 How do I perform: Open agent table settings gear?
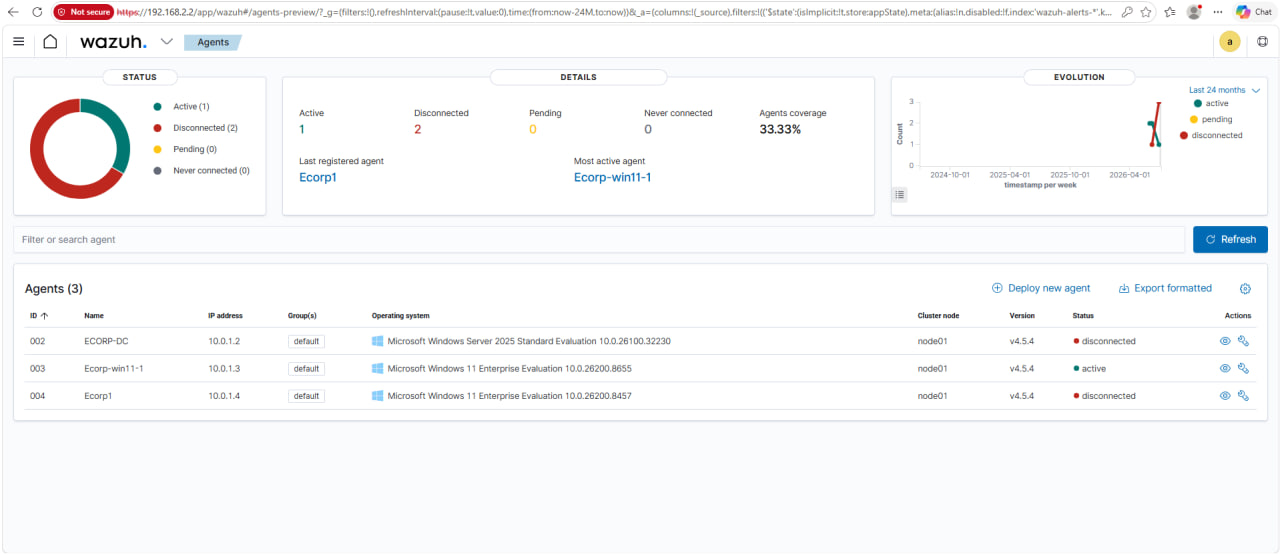[1245, 288]
